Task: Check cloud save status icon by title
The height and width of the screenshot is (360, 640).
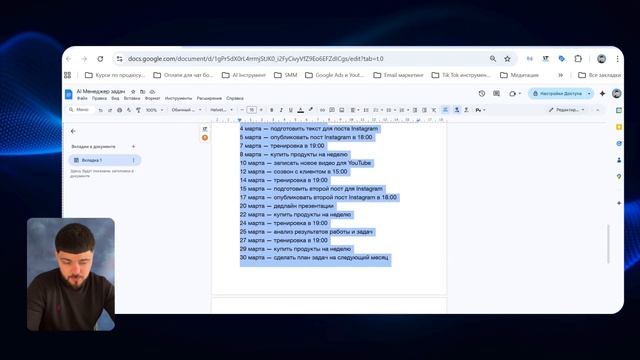Action: pos(152,92)
